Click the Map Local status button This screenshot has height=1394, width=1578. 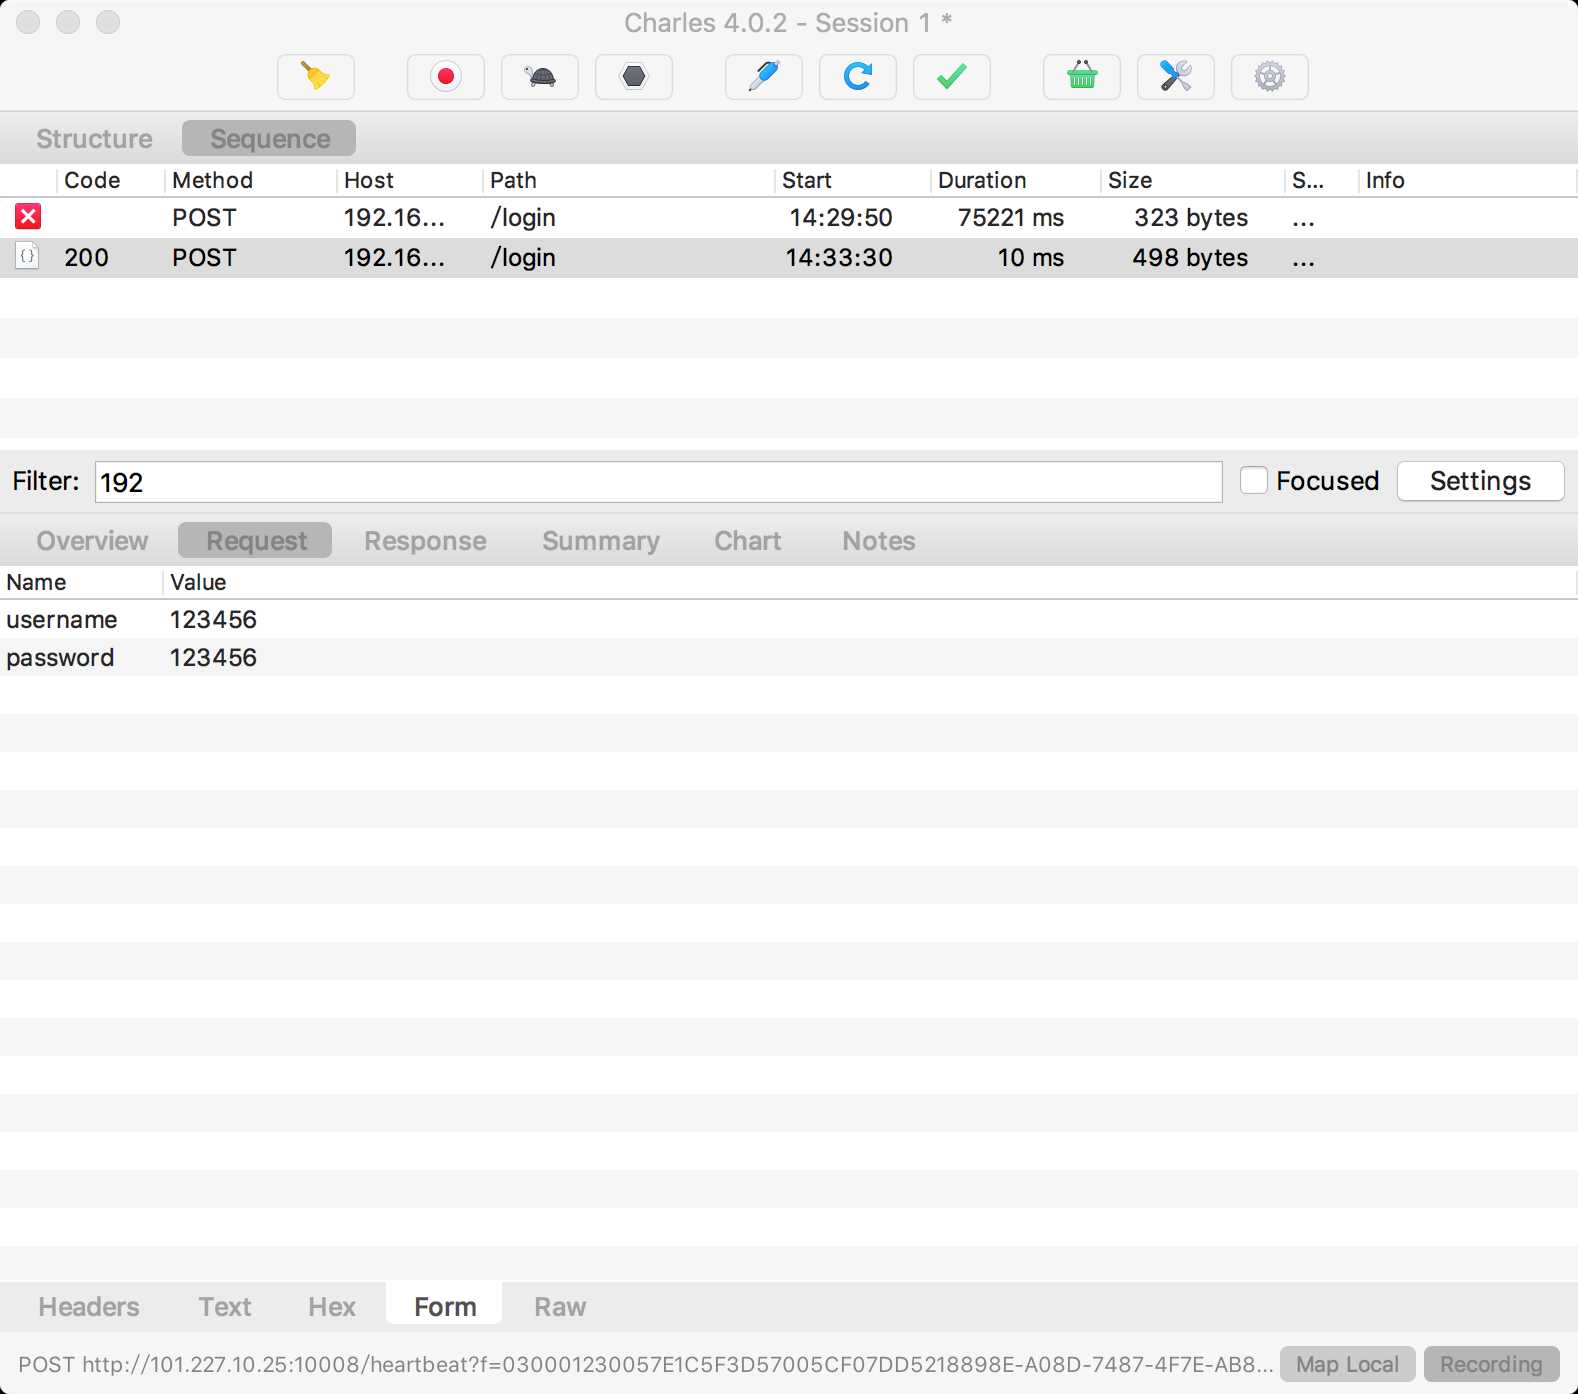coord(1347,1364)
